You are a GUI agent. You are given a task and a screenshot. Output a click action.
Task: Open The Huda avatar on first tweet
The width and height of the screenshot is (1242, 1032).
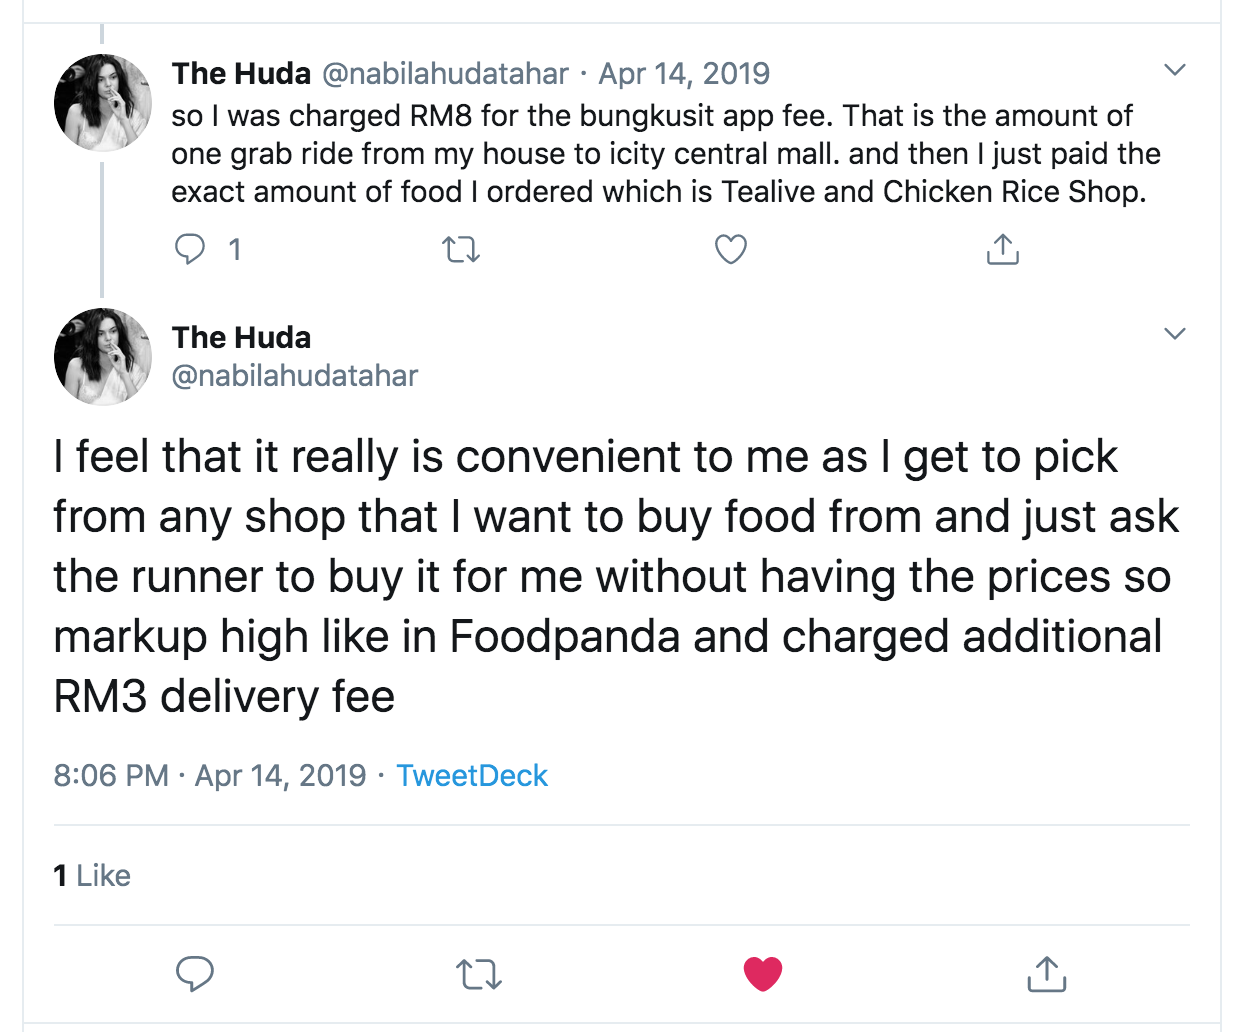tap(103, 103)
